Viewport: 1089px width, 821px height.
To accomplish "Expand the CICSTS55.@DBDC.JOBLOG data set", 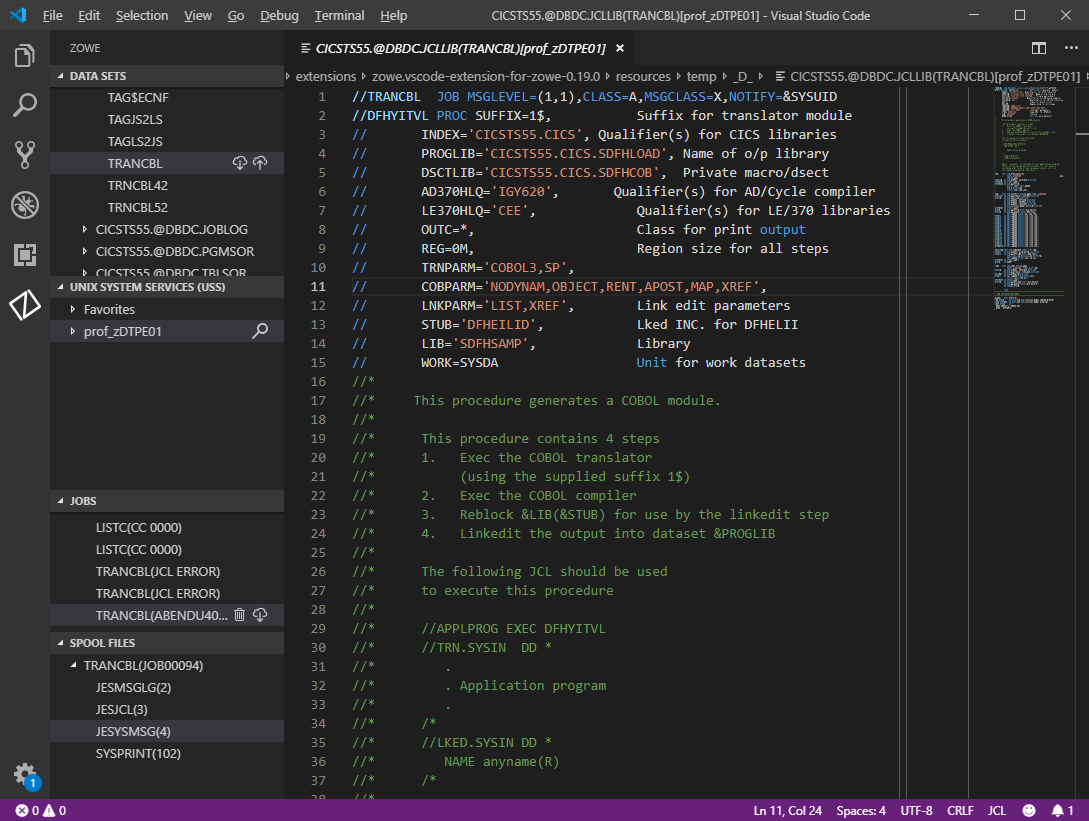I will (x=86, y=230).
